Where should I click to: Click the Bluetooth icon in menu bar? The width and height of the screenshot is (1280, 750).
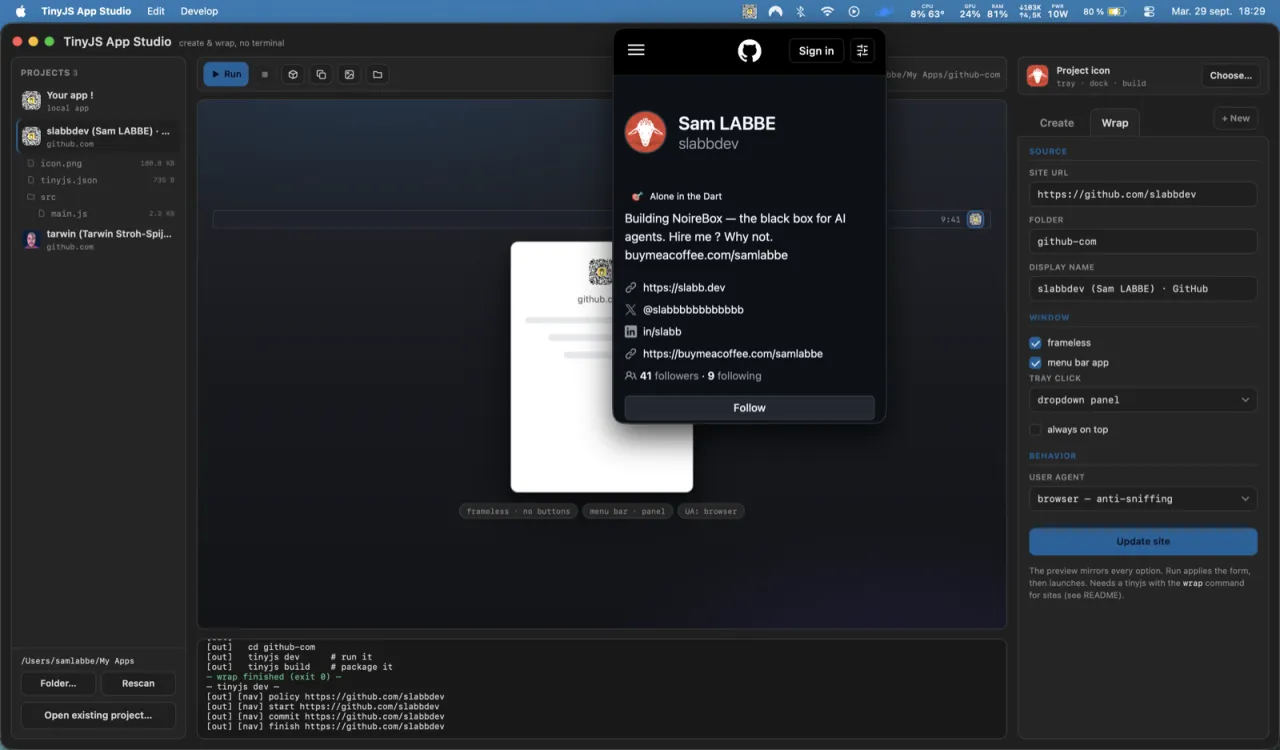(x=800, y=11)
